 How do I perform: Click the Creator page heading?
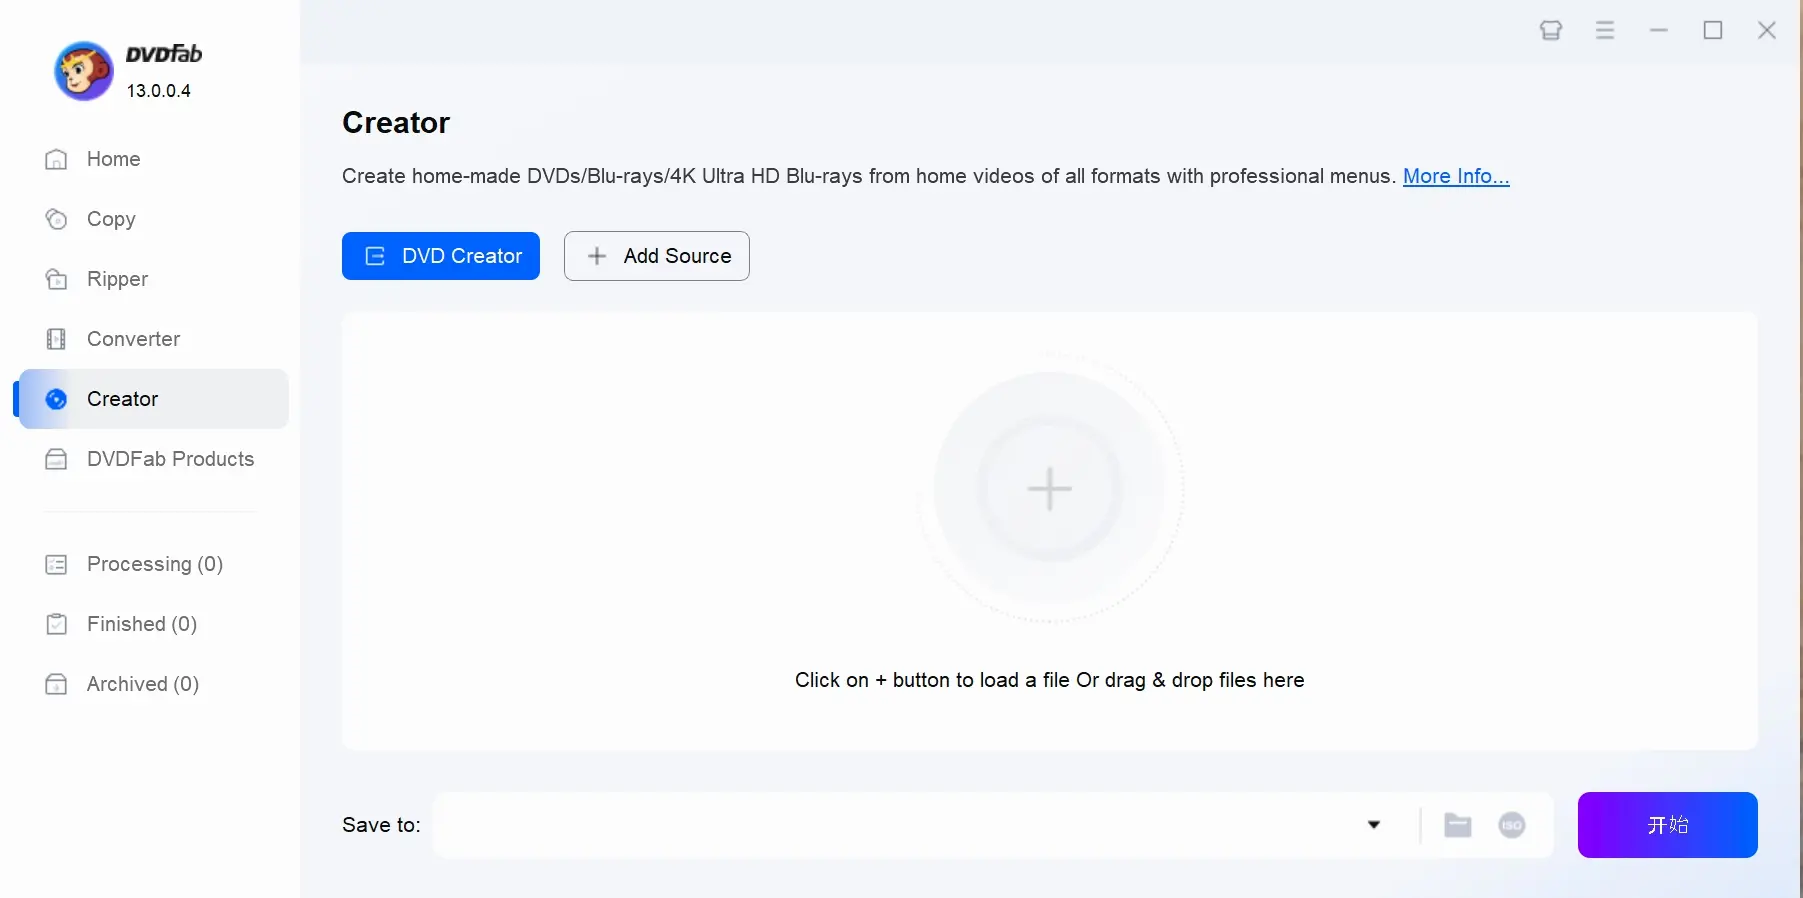(396, 122)
